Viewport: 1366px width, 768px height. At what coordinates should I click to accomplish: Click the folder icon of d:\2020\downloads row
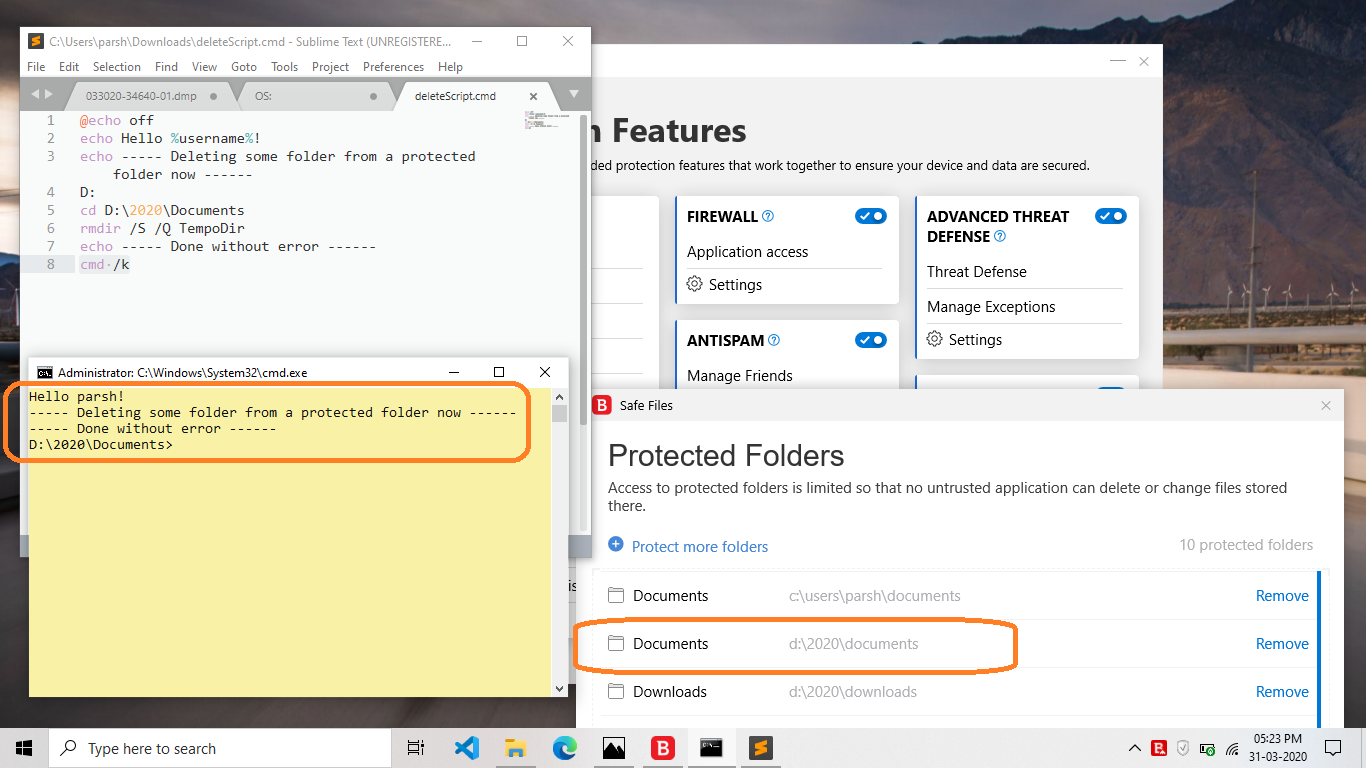[x=616, y=692]
